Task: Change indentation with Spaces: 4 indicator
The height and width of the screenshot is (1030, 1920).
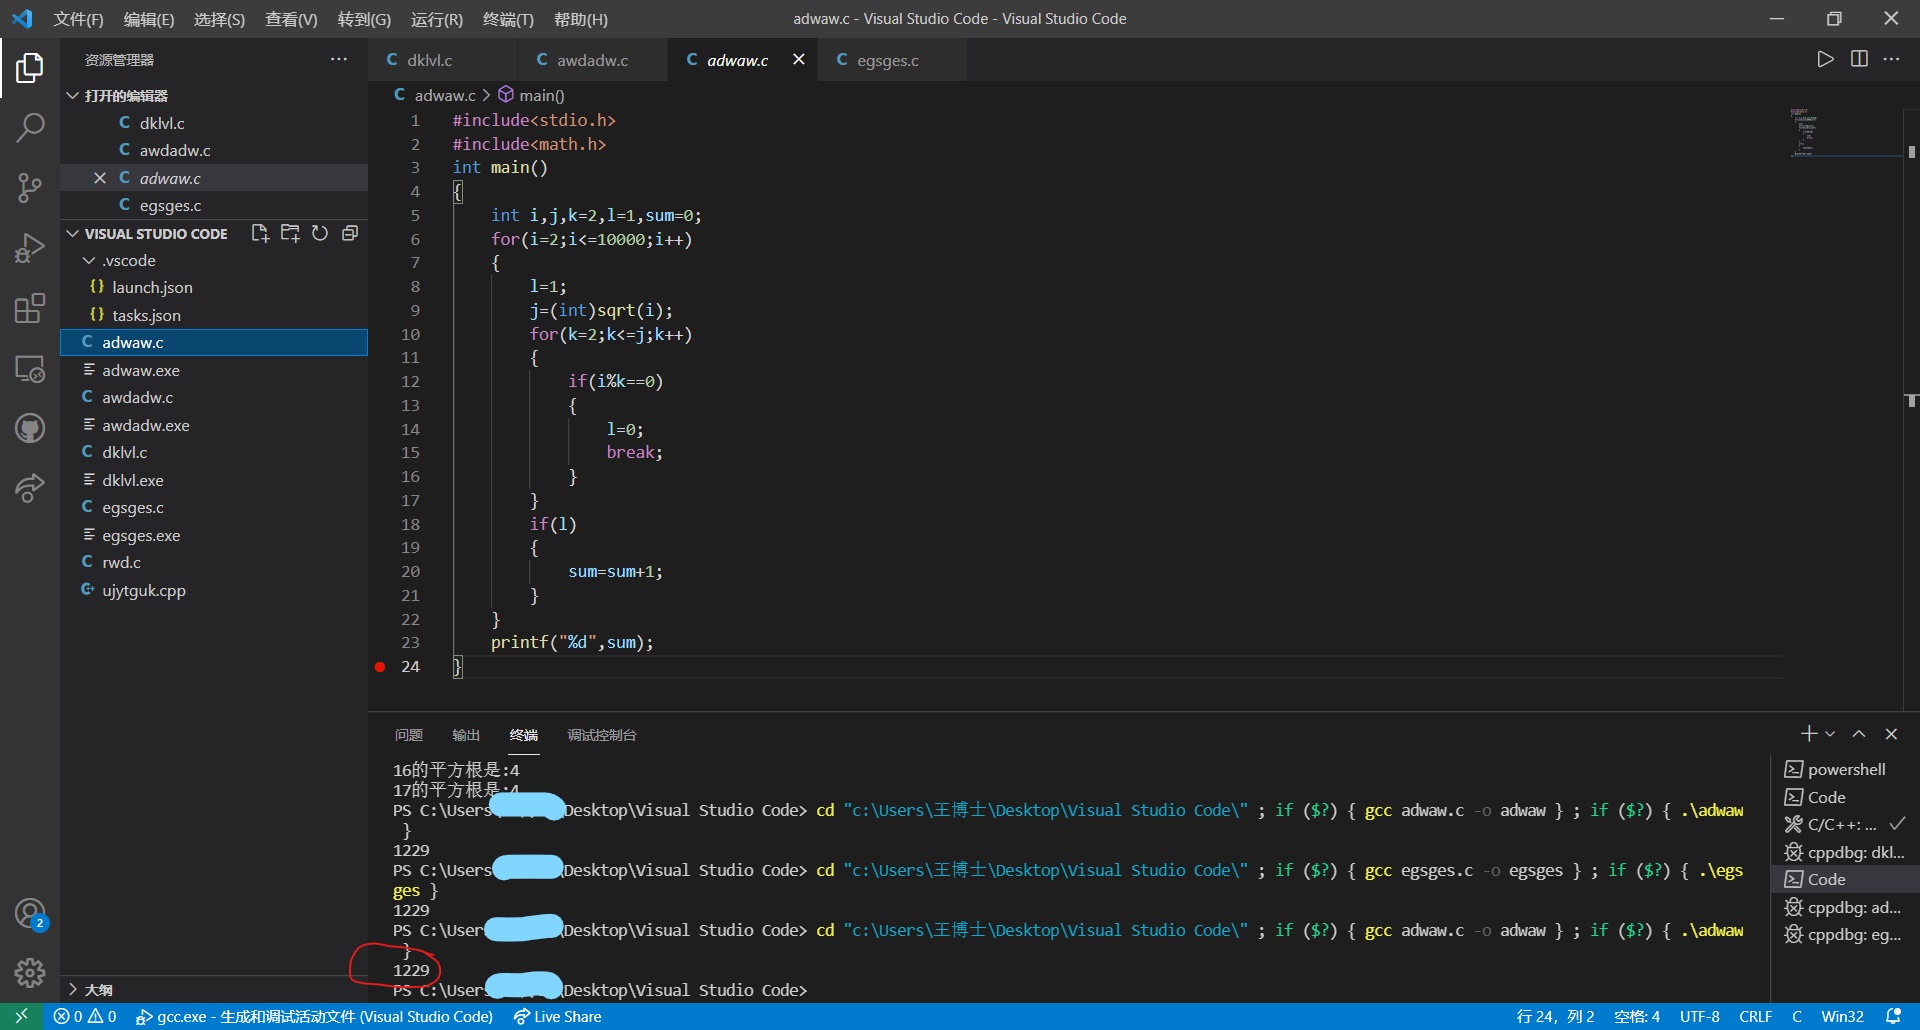Action: point(1637,1016)
